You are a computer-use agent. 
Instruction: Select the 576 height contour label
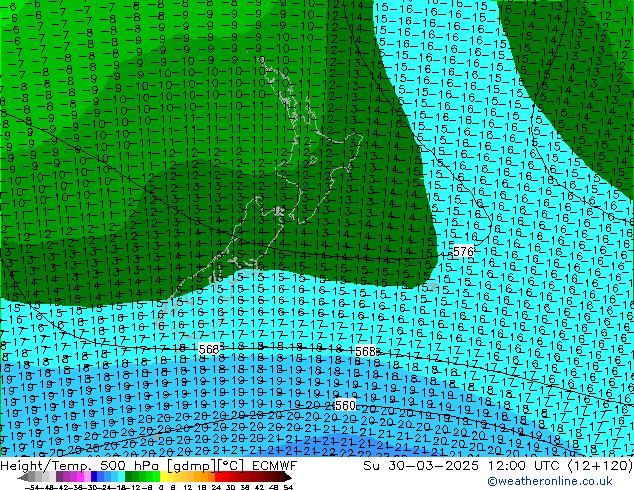[463, 251]
